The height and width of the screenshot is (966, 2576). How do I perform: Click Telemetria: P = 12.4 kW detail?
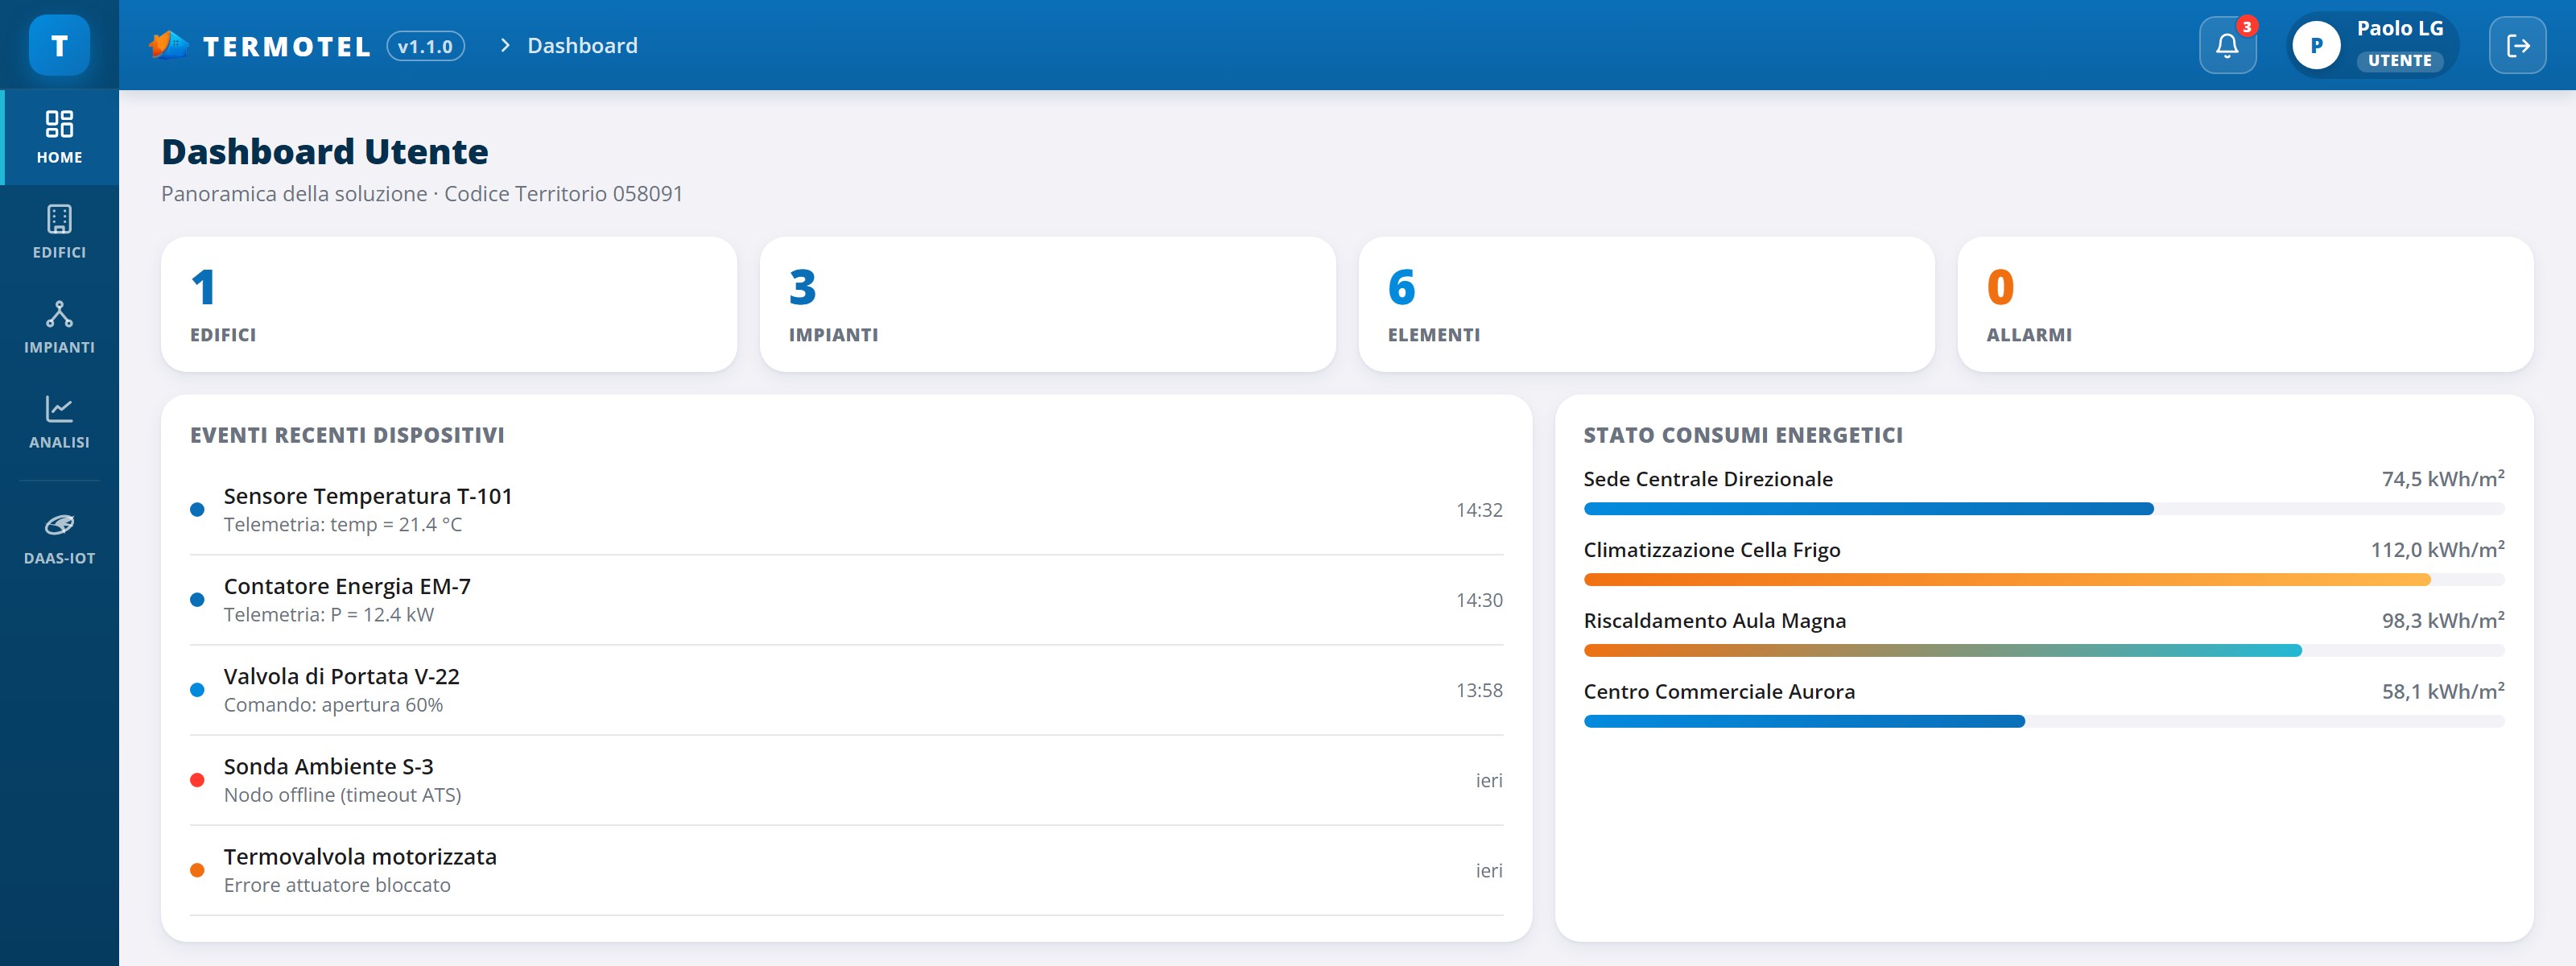(x=329, y=615)
